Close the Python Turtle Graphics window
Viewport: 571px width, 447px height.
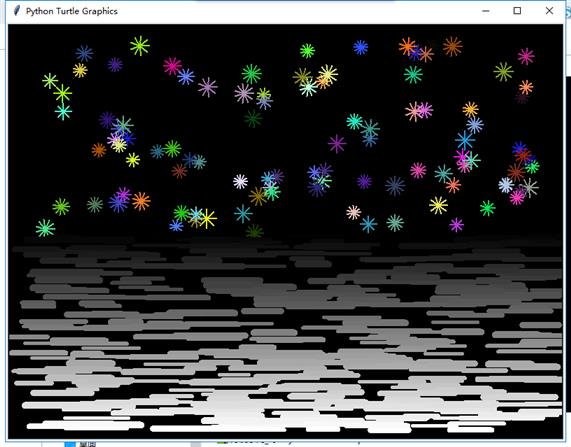(x=550, y=11)
